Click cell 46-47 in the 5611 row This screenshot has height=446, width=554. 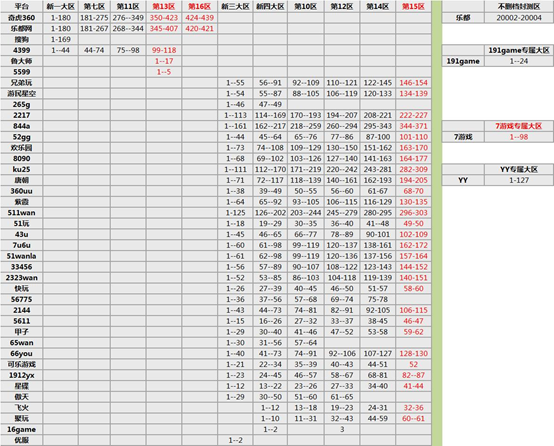pos(413,321)
